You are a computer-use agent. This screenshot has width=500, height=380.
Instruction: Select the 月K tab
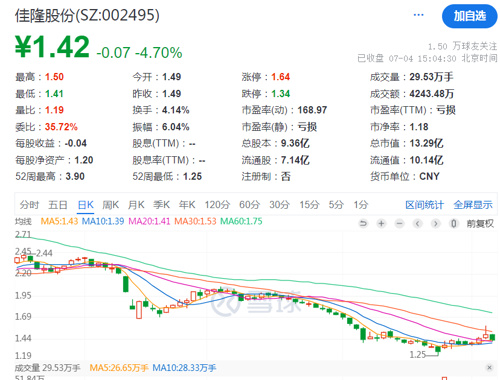[136, 205]
